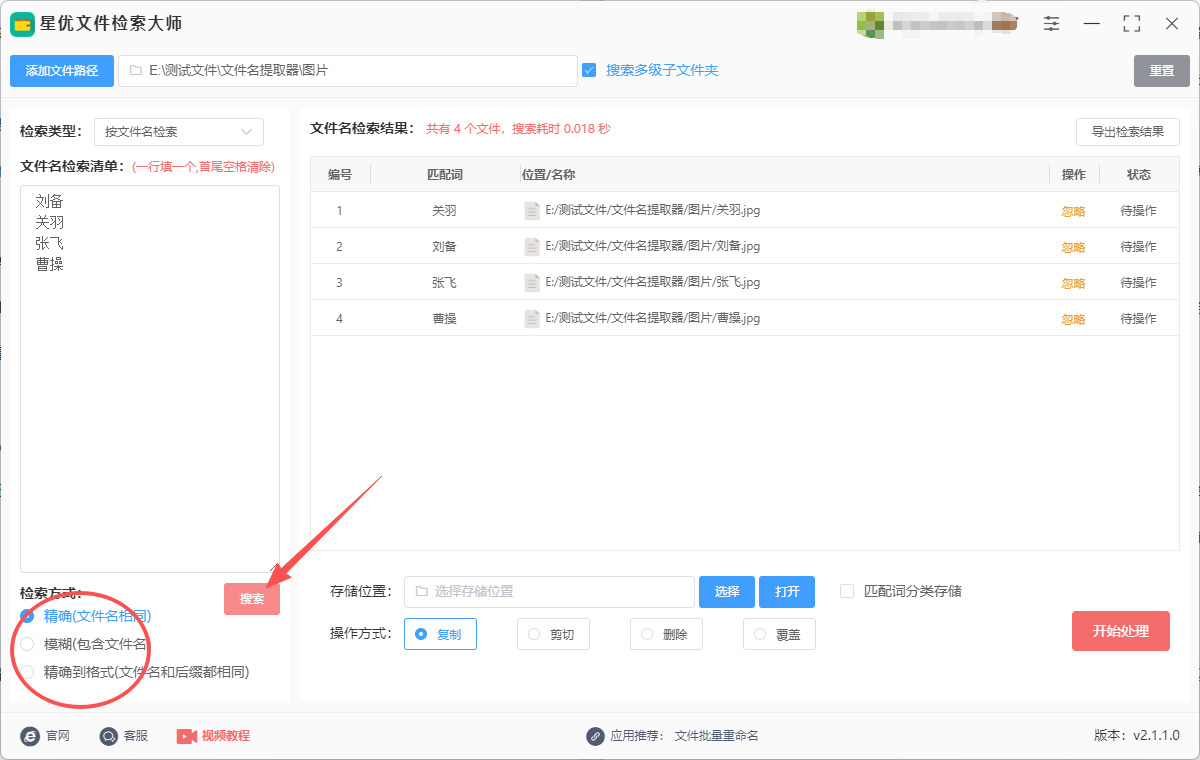Click 忽略 for the 关羽 row
Screen dimensions: 1200x760
(x=1073, y=211)
